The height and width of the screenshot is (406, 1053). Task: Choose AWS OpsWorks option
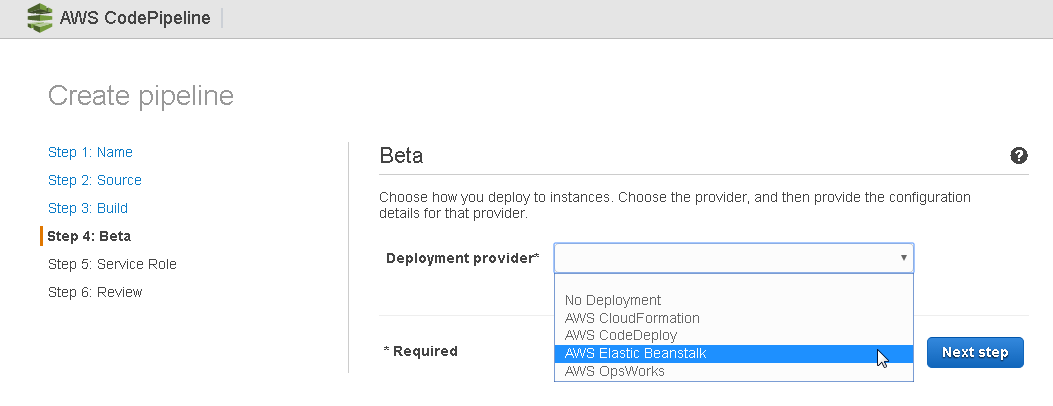(x=733, y=371)
